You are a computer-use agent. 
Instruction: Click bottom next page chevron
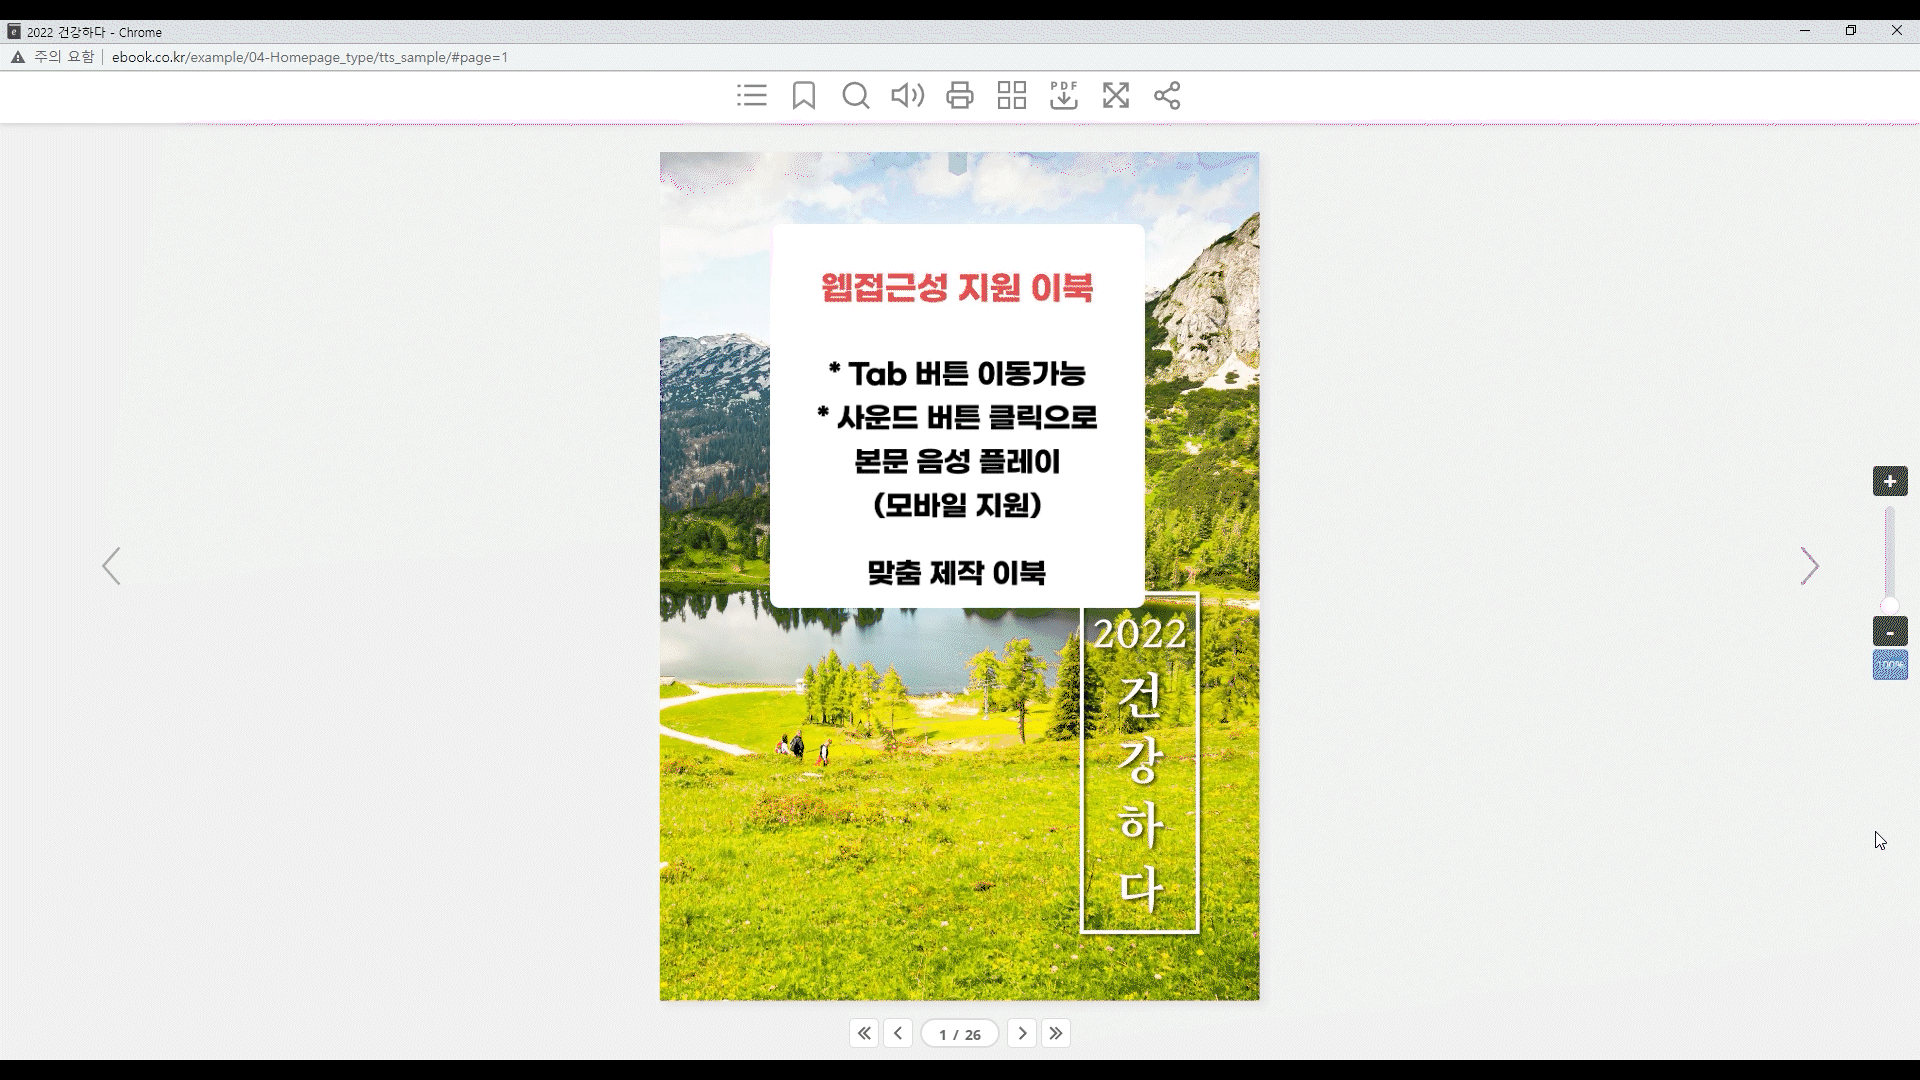tap(1022, 1033)
